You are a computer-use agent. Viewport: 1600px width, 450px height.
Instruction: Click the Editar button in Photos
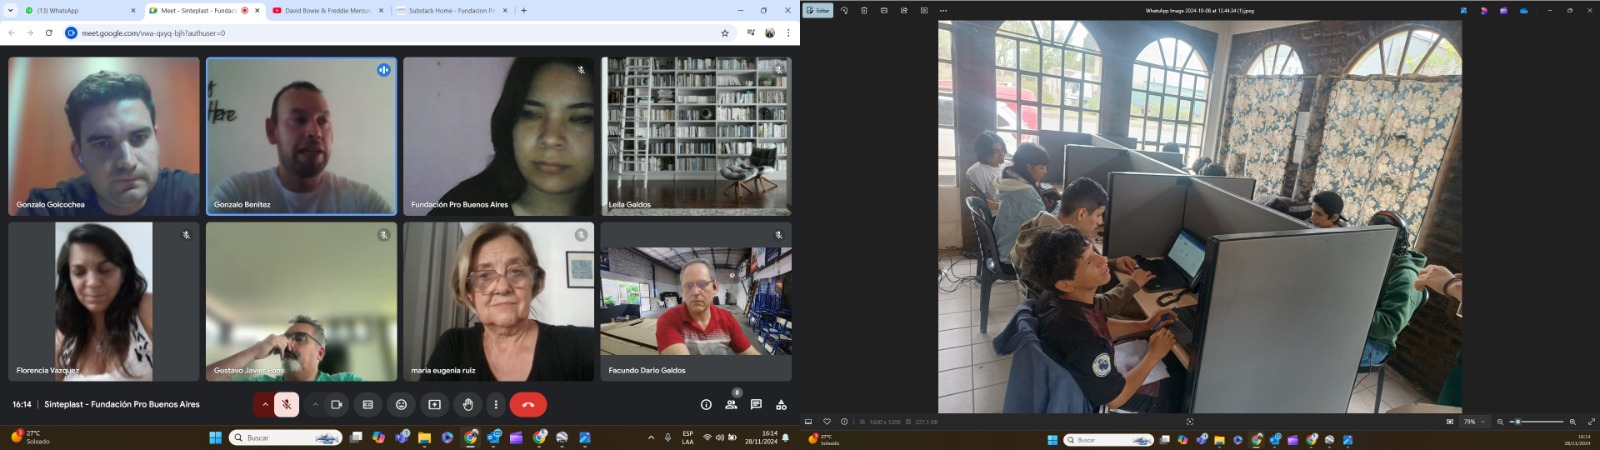coord(818,11)
